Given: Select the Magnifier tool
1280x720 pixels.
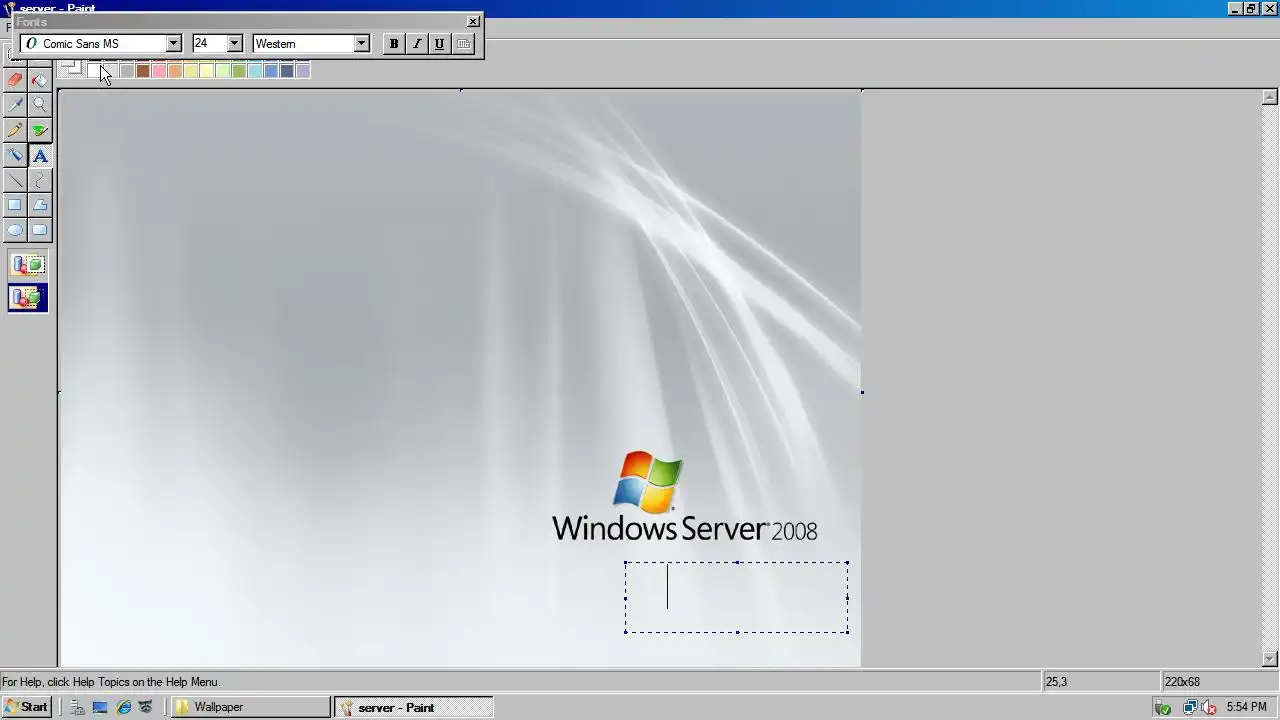Looking at the screenshot, I should coord(40,105).
